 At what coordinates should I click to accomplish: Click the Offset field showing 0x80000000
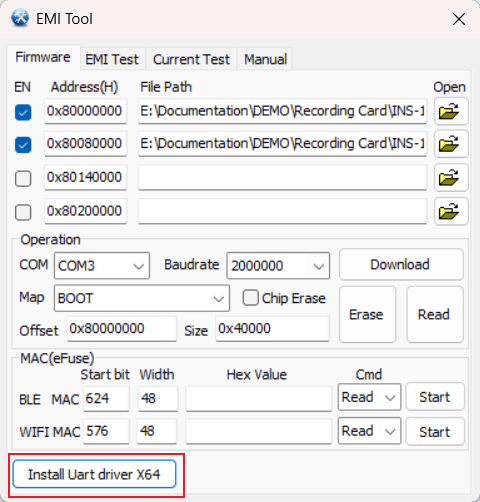(x=121, y=329)
